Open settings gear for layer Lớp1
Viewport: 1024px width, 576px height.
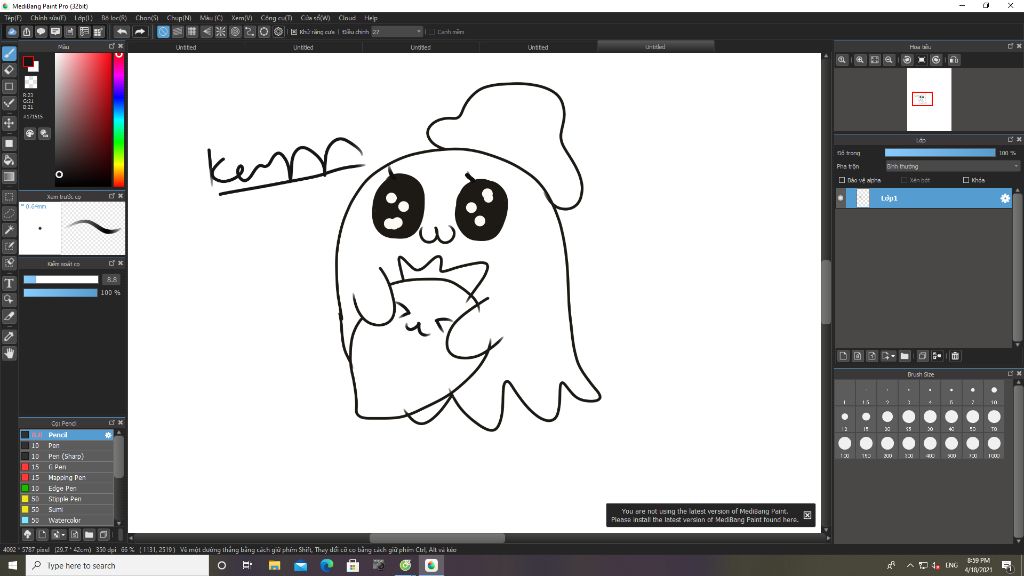(1005, 199)
